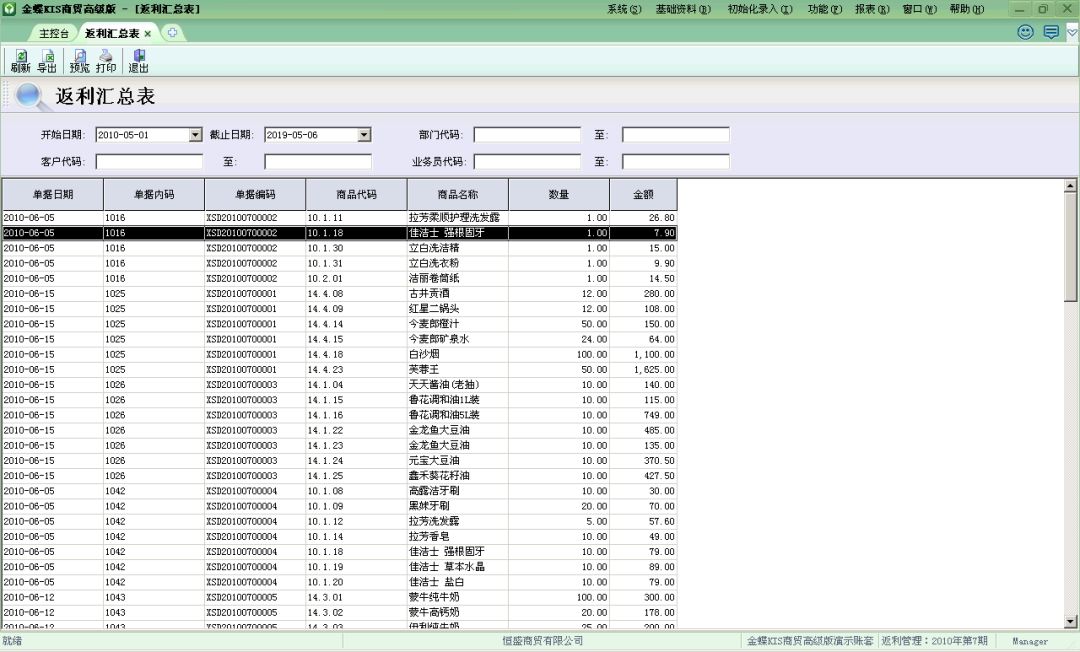Click the 业务员代码 end input field
Image resolution: width=1080 pixels, height=652 pixels.
coord(676,162)
